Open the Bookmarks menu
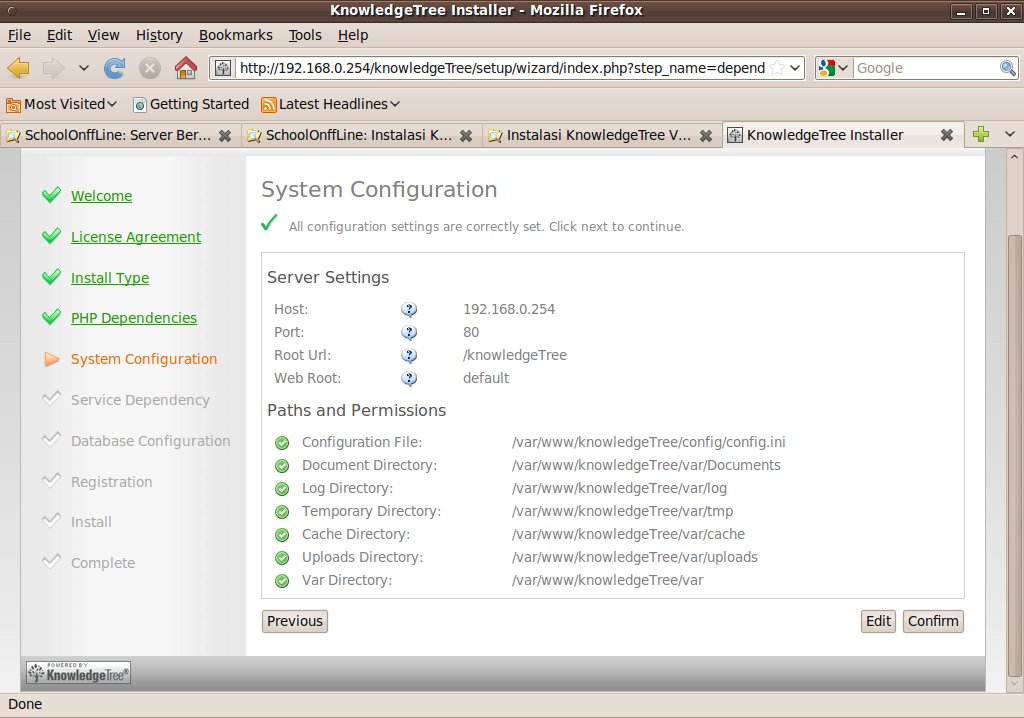 tap(235, 35)
